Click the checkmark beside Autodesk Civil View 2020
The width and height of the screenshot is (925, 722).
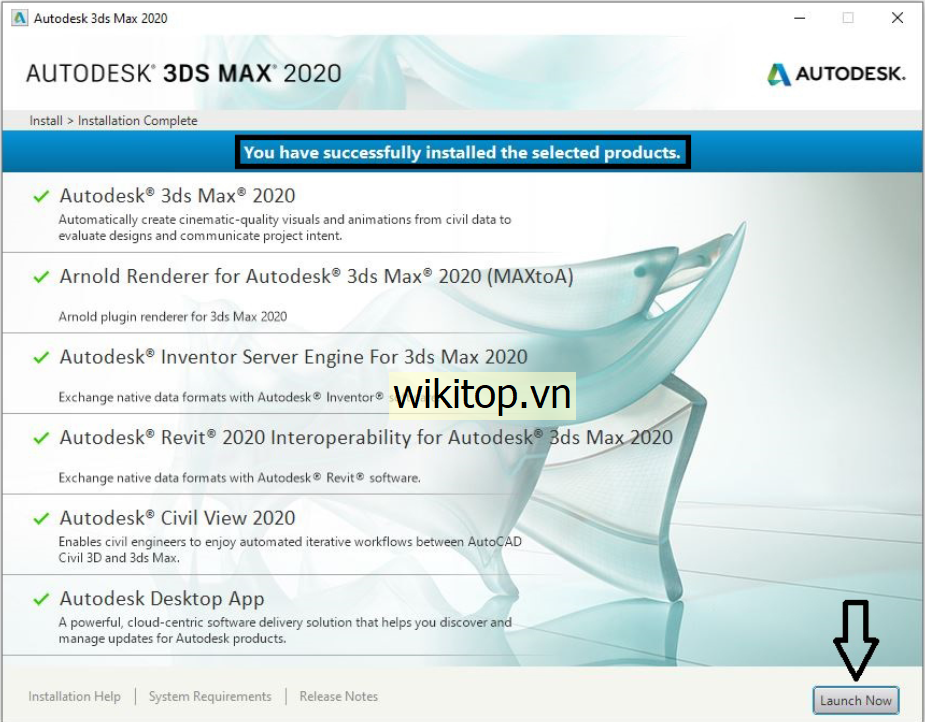[x=41, y=518]
